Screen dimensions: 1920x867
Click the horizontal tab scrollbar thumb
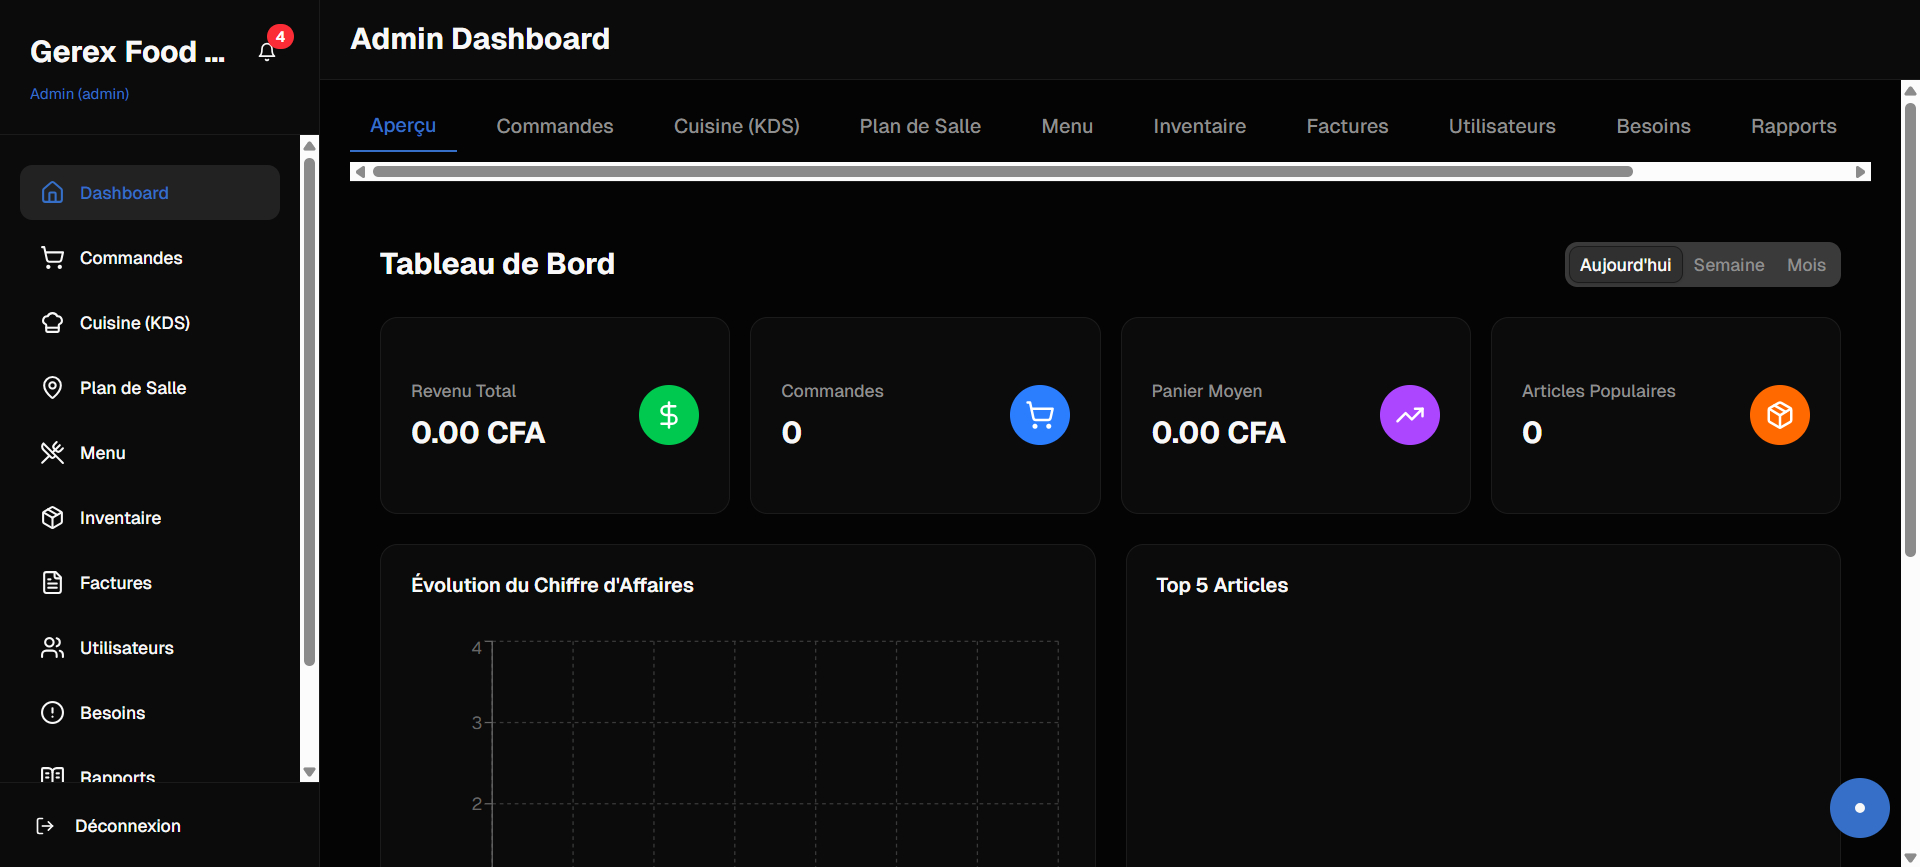pyautogui.click(x=1002, y=172)
